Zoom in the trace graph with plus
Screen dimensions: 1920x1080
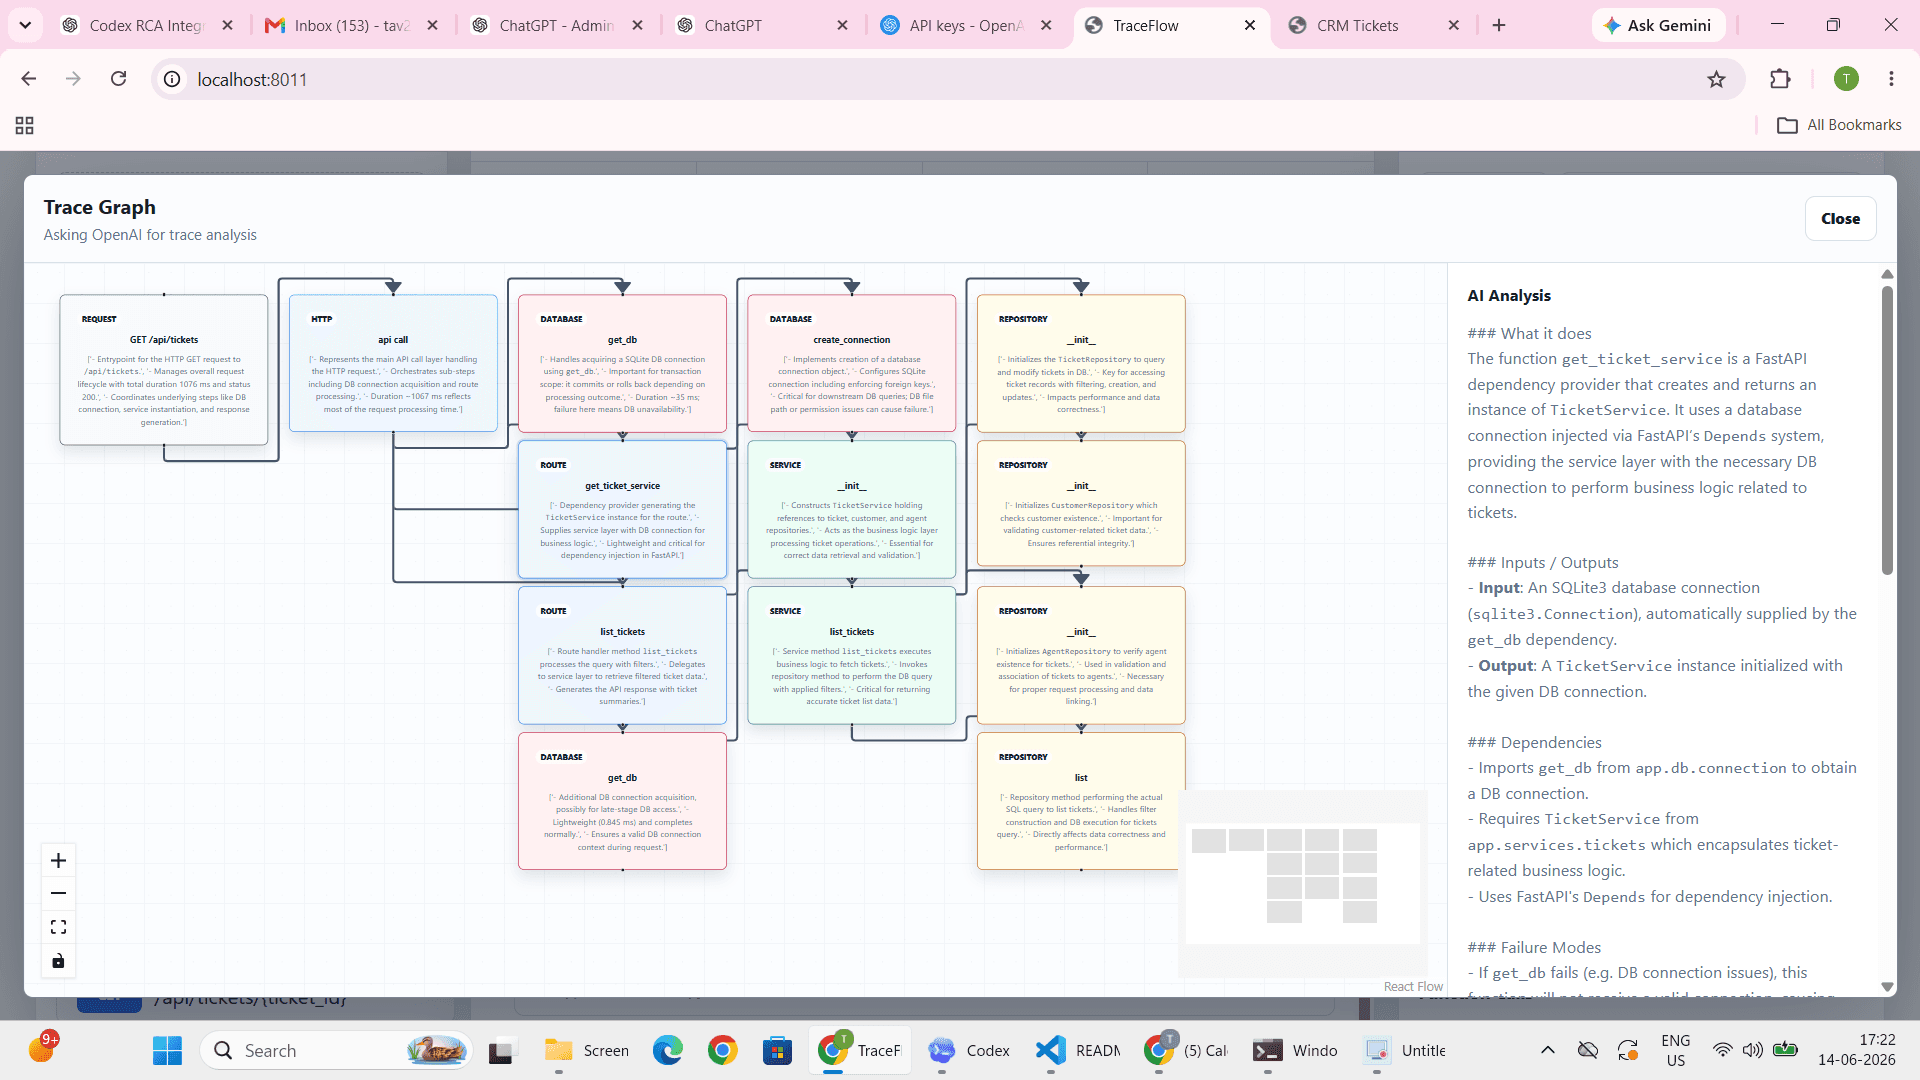58,861
